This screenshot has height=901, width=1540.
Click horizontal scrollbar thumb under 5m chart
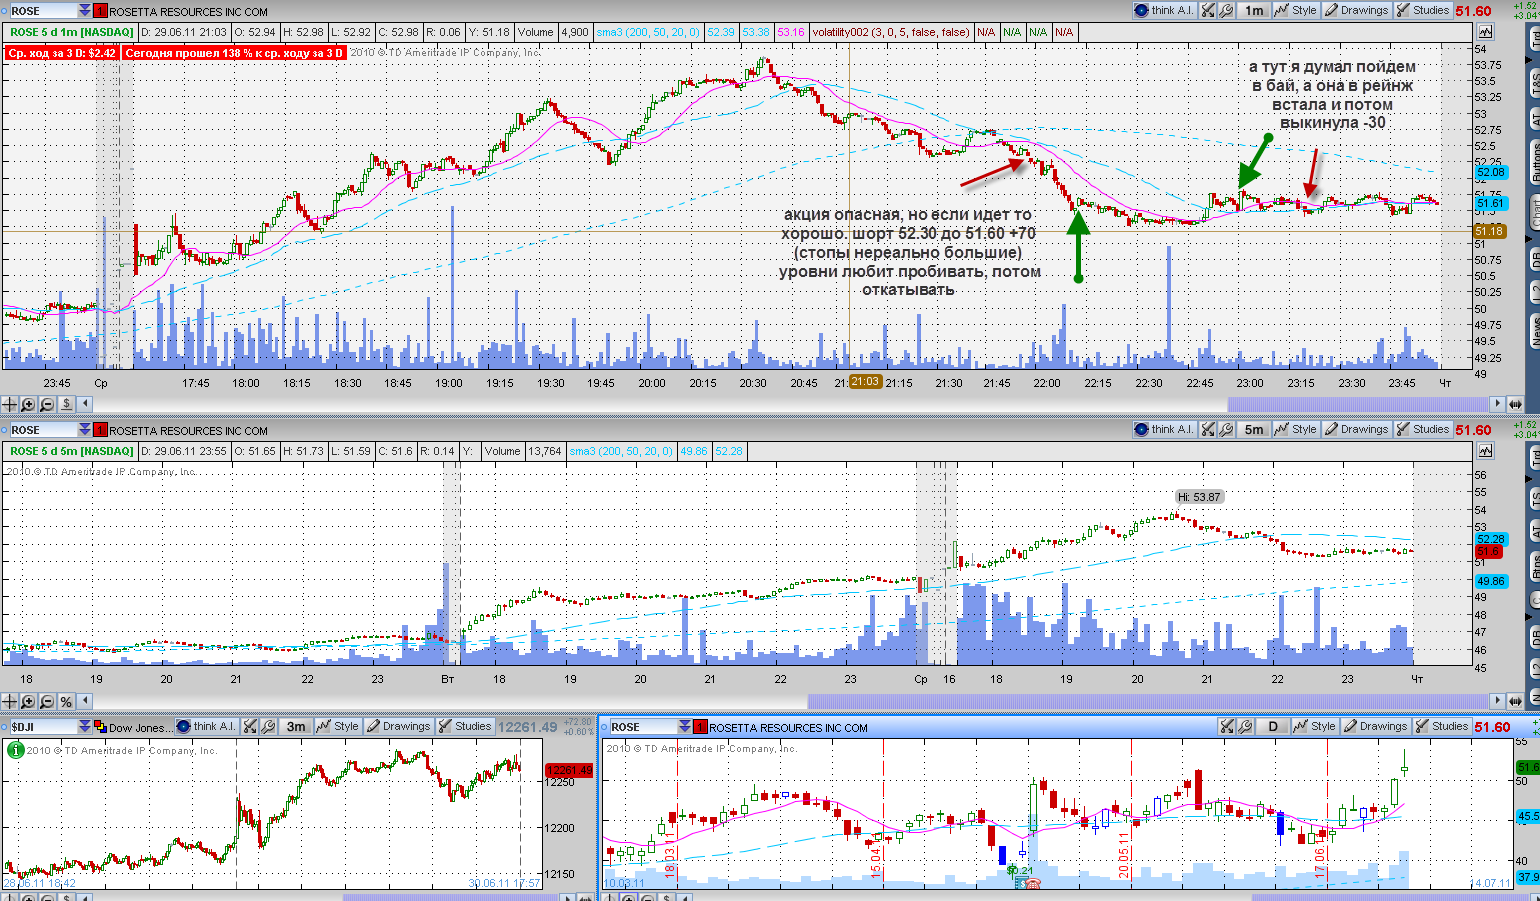pos(1147,701)
